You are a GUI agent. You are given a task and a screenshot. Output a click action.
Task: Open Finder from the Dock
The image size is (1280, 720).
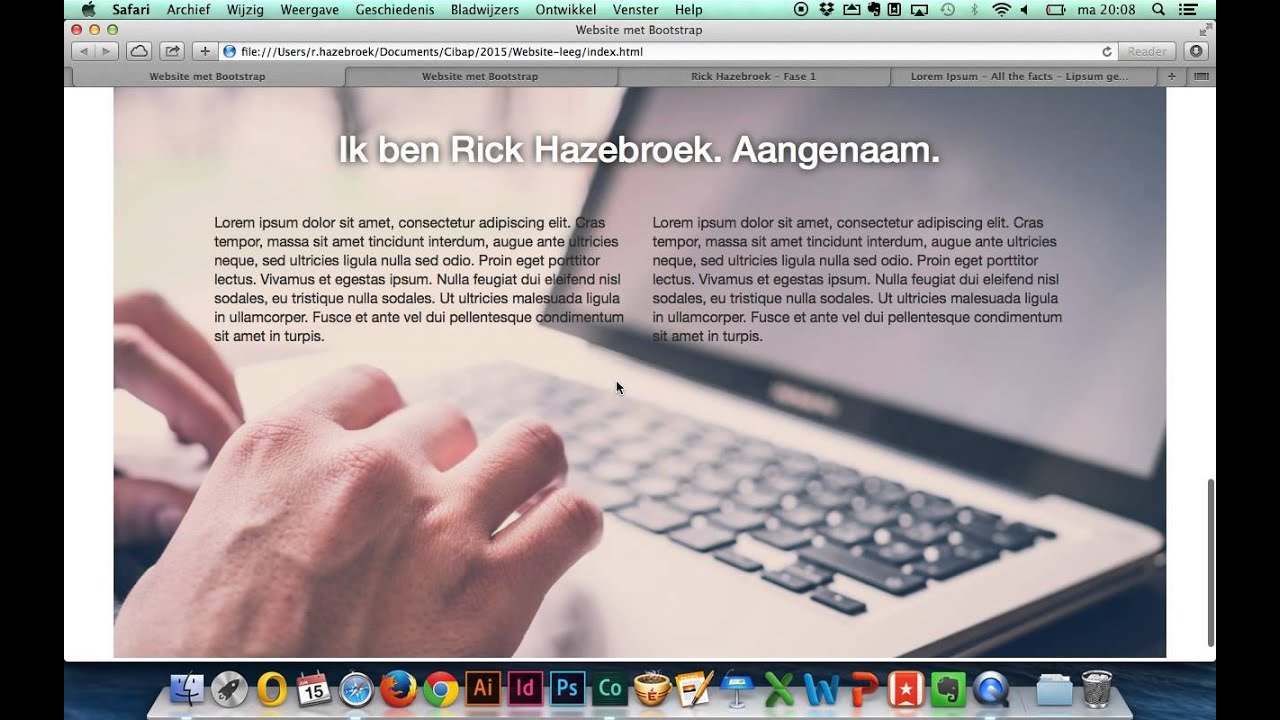(186, 688)
